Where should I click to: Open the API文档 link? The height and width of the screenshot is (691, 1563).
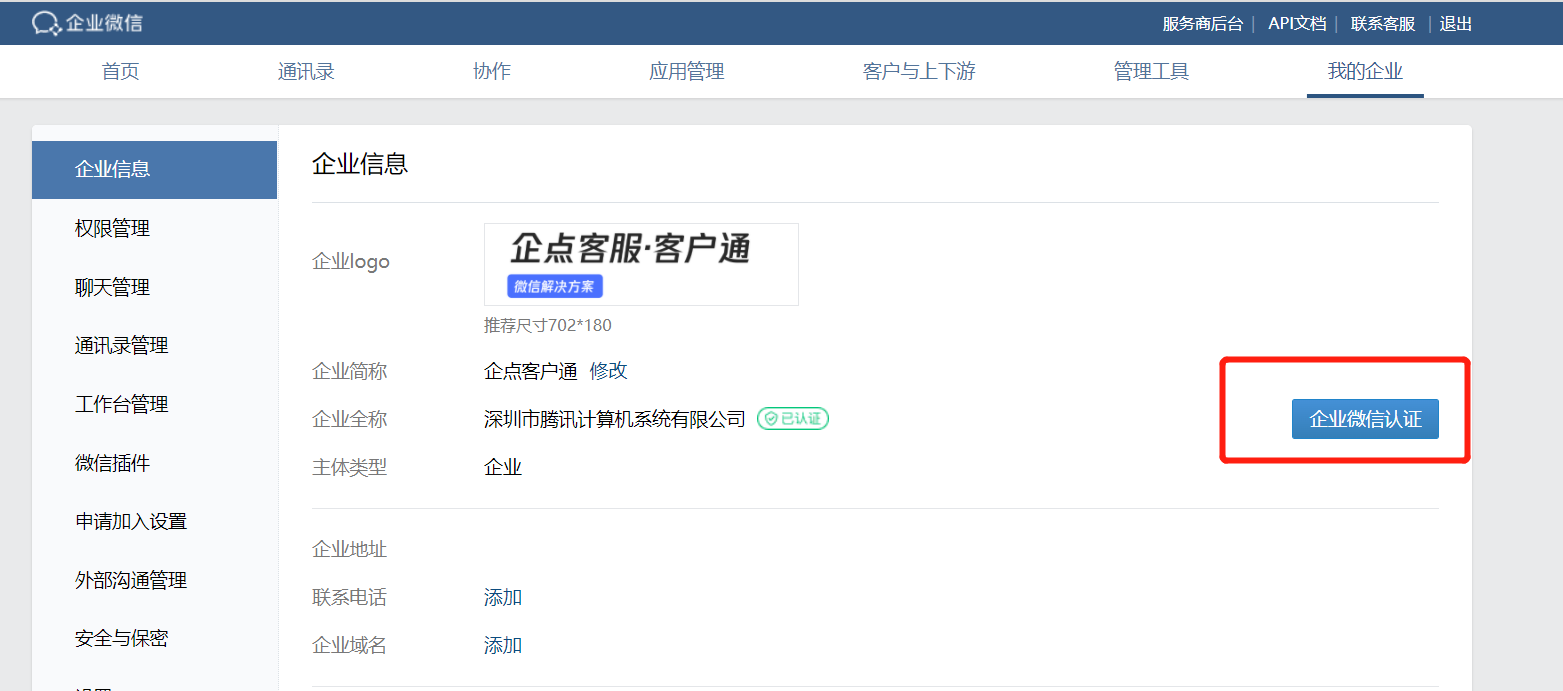pyautogui.click(x=1297, y=24)
